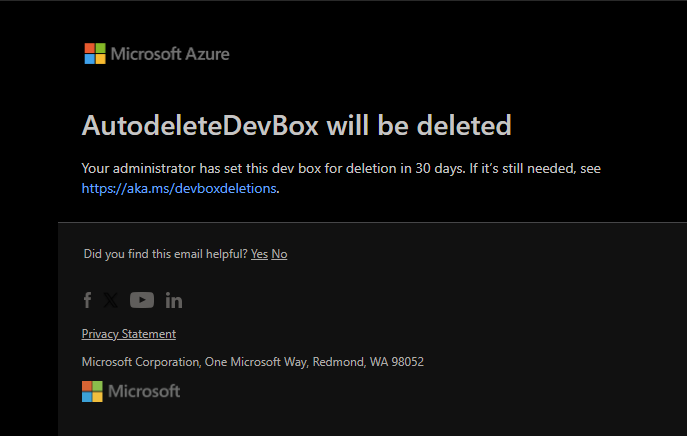
Task: Open the LinkedIn social icon
Action: point(174,301)
